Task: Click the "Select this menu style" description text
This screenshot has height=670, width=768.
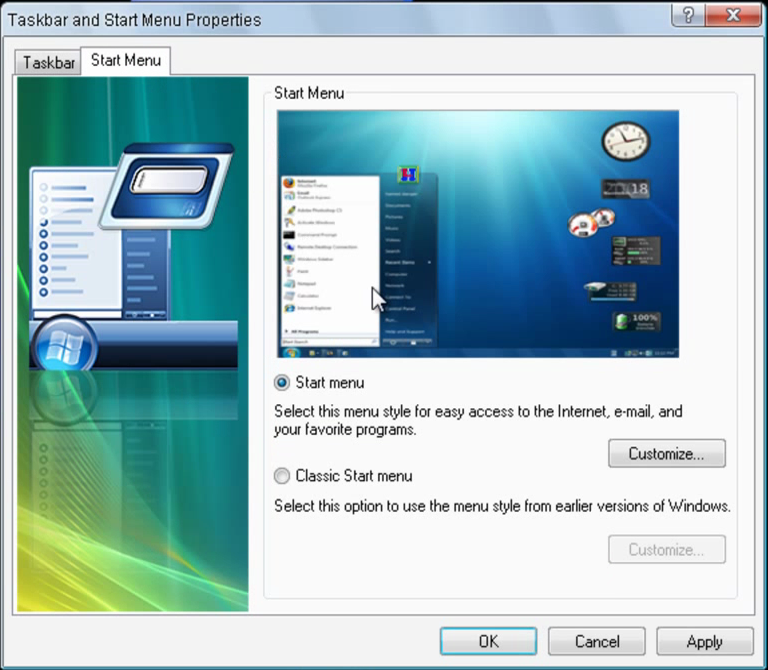Action: pos(478,420)
